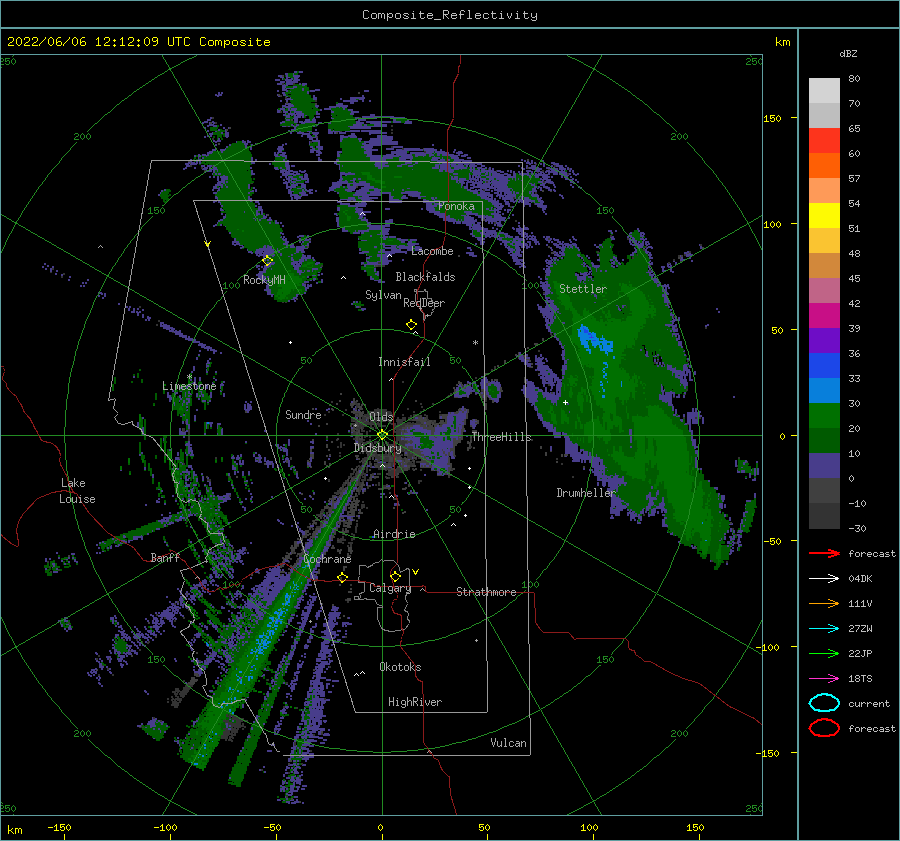Click the Sylvan label
The width and height of the screenshot is (900, 841).
(383, 295)
